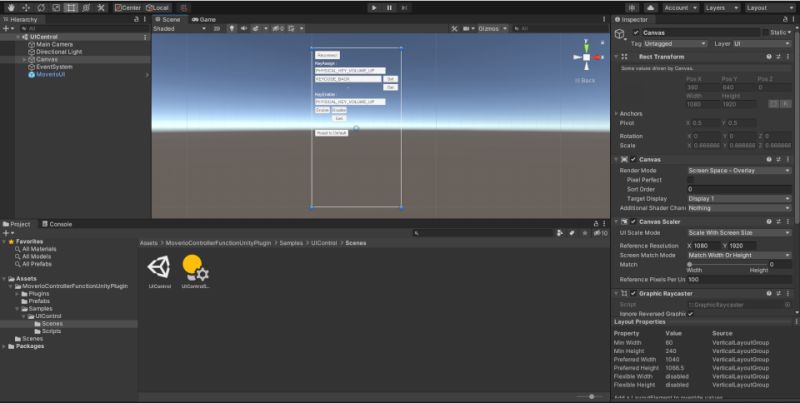Open the UI Scale Mode dropdown
The width and height of the screenshot is (800, 403).
pyautogui.click(x=739, y=233)
